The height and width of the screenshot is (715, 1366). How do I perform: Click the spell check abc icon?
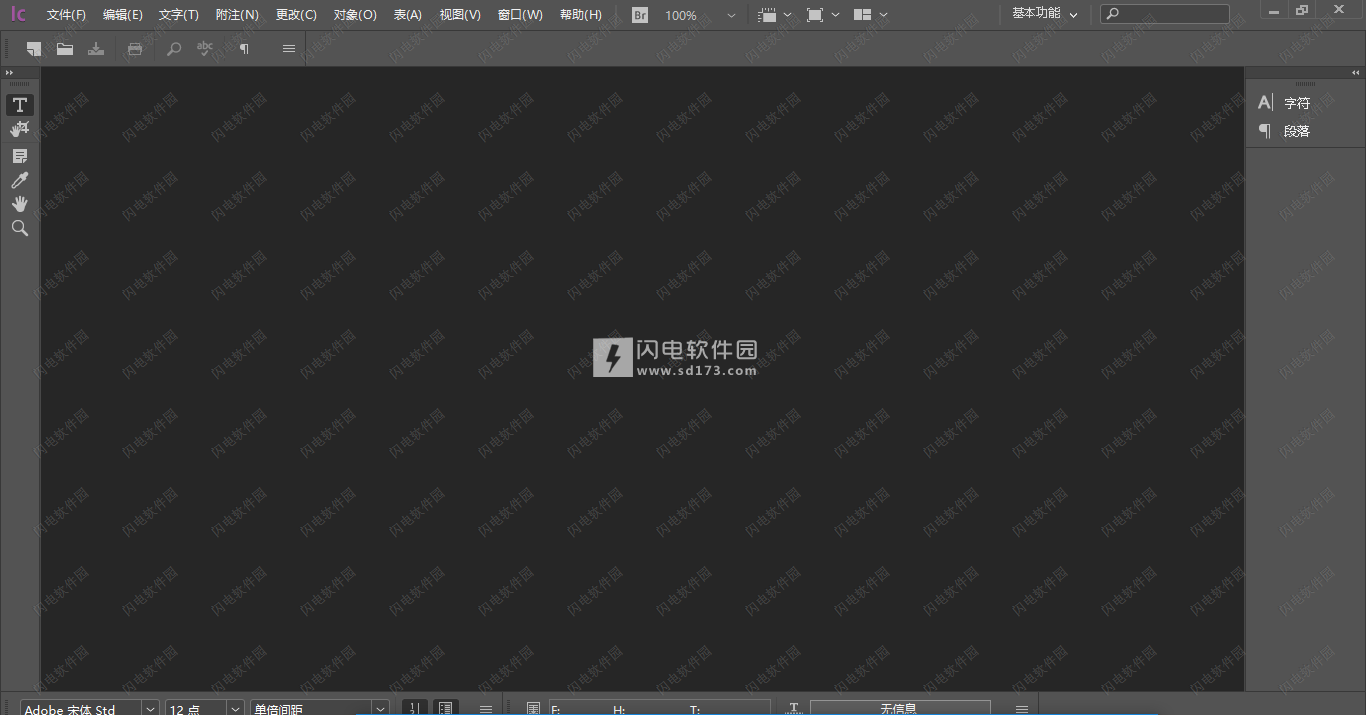(x=205, y=48)
